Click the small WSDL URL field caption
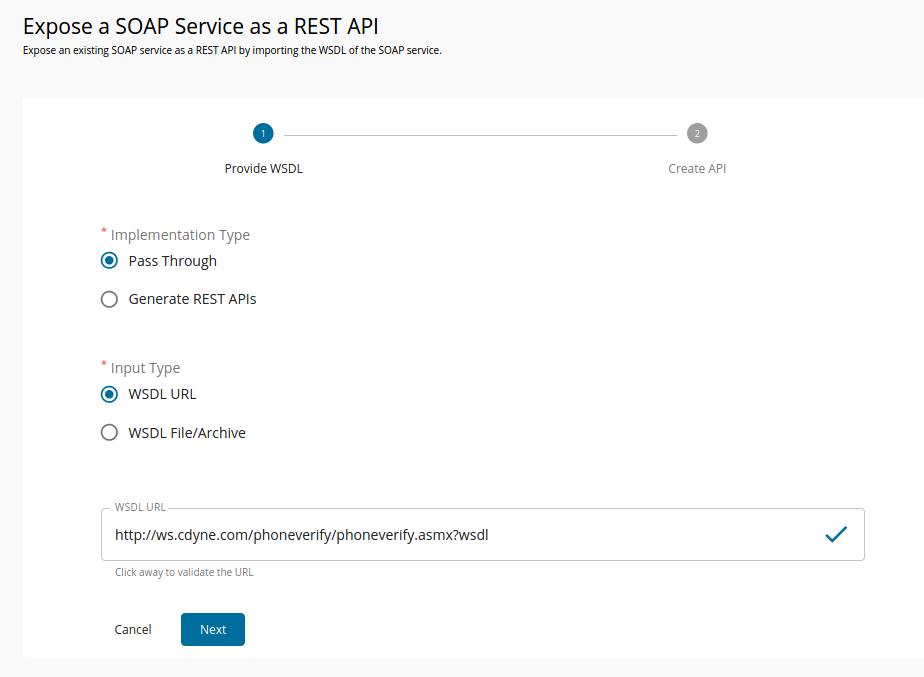The width and height of the screenshot is (924, 677). pyautogui.click(x=140, y=508)
